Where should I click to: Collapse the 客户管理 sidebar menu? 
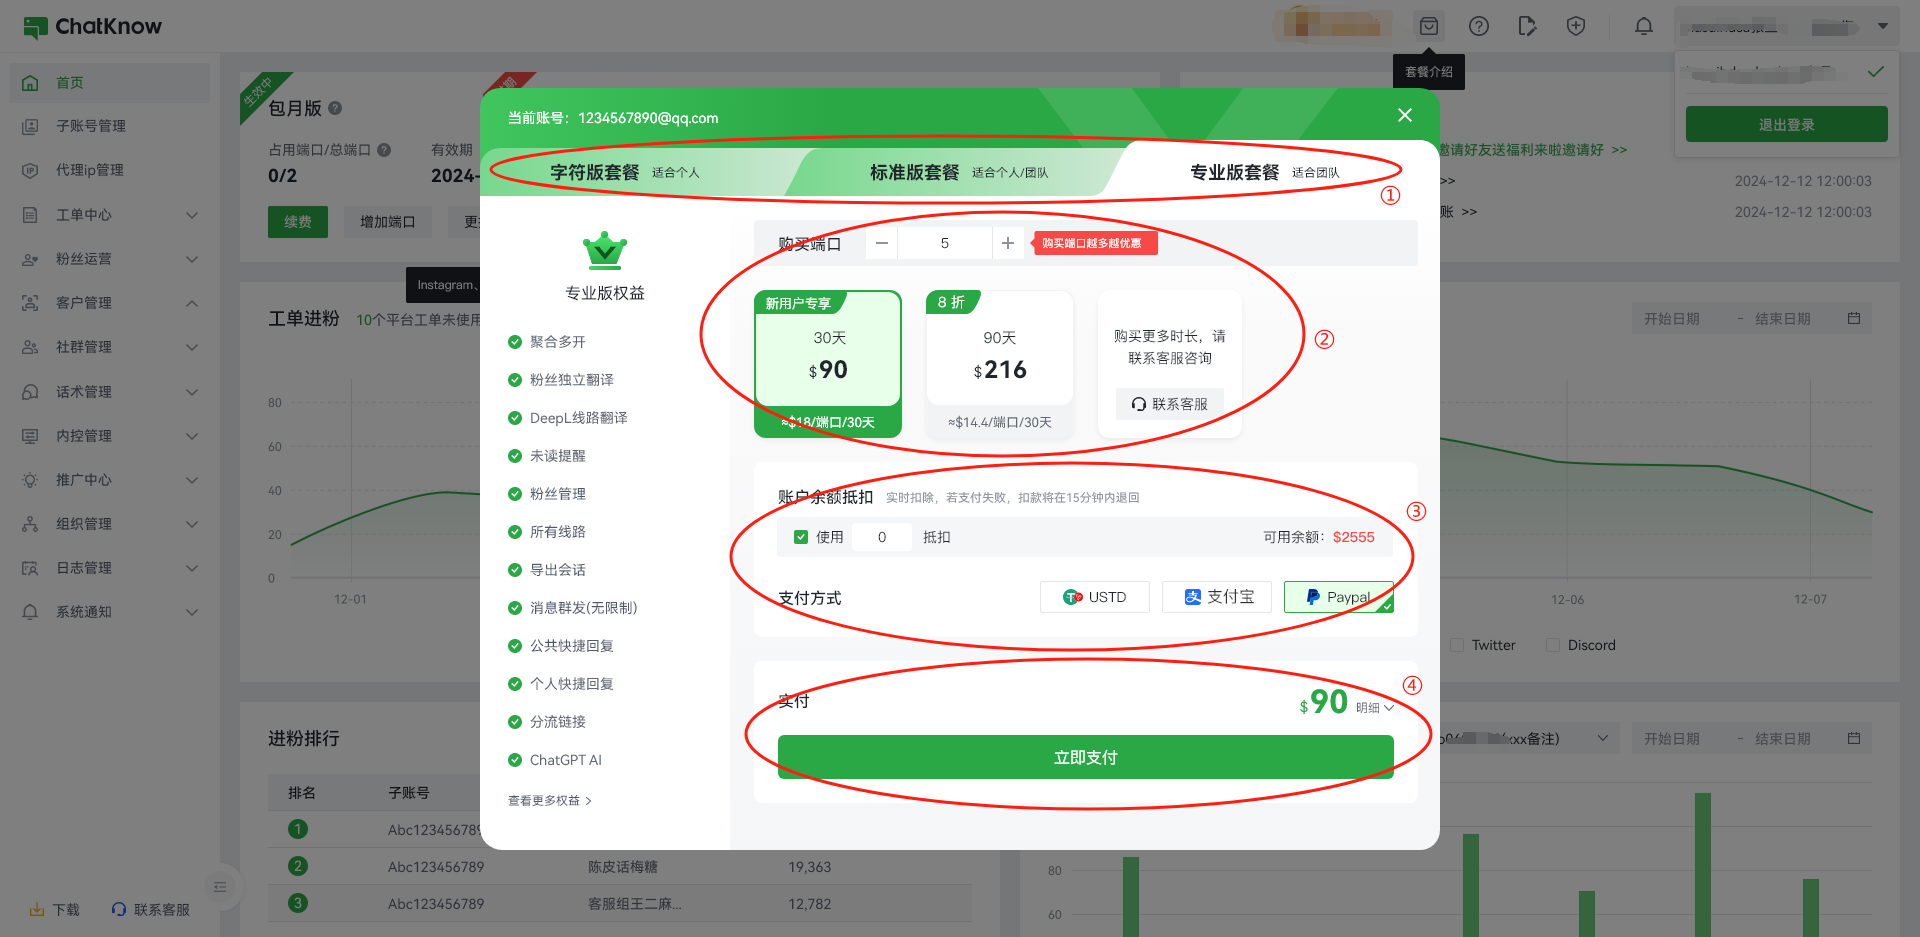(x=192, y=303)
